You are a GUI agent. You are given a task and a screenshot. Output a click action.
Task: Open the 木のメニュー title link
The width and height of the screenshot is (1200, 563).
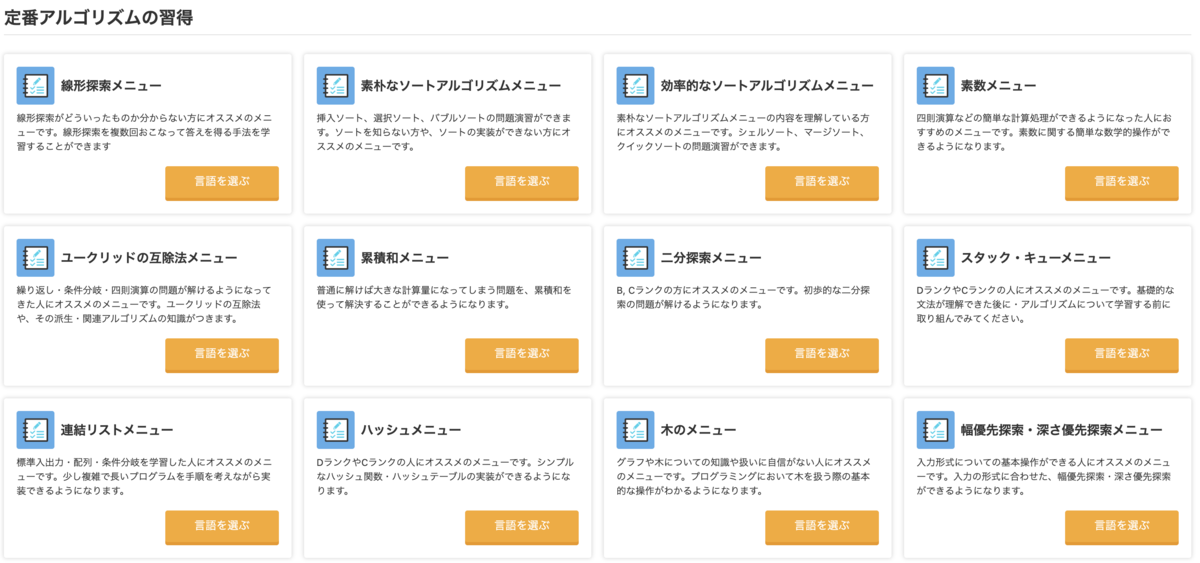click(698, 430)
